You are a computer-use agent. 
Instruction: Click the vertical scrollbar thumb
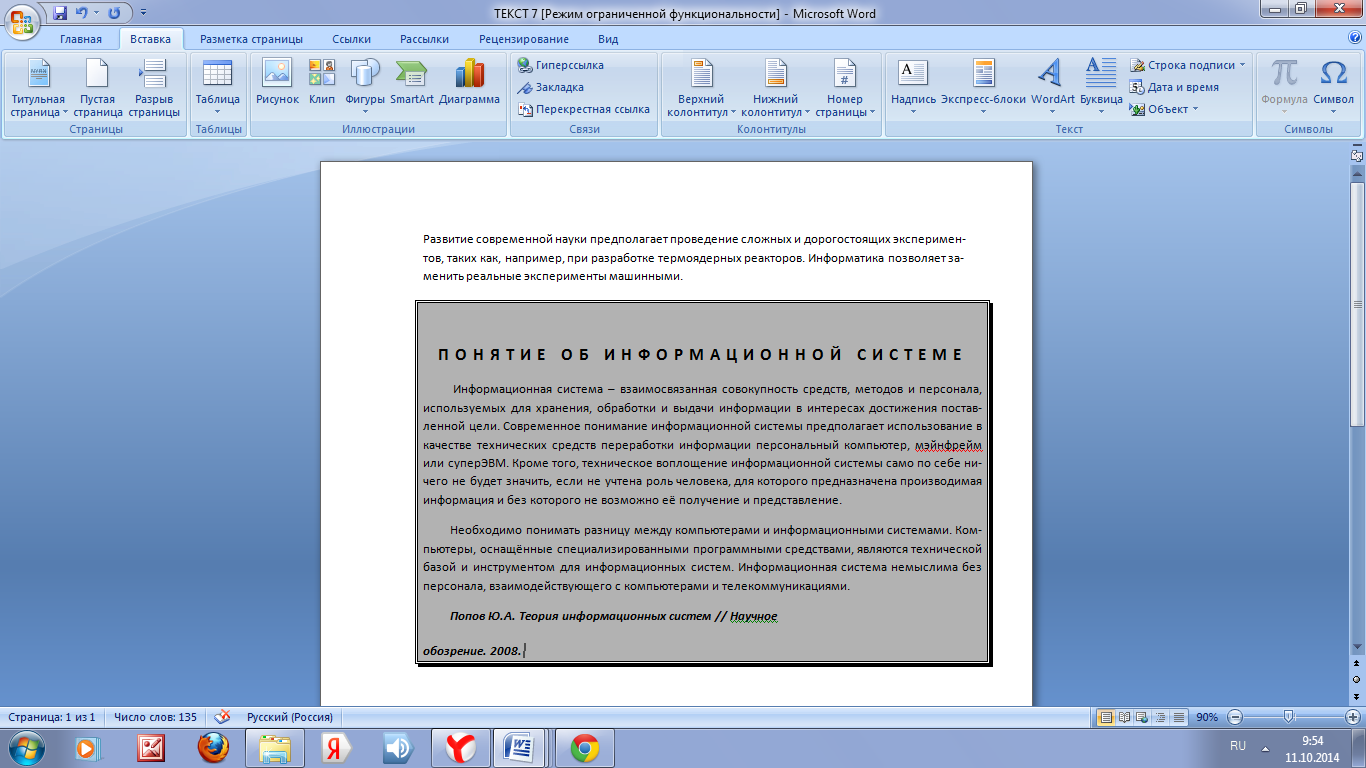click(x=1357, y=304)
